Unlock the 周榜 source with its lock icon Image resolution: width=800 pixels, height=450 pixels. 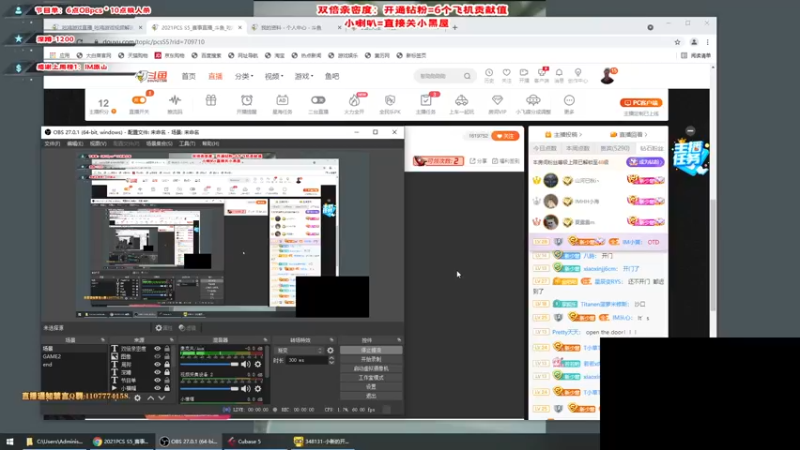(x=167, y=364)
